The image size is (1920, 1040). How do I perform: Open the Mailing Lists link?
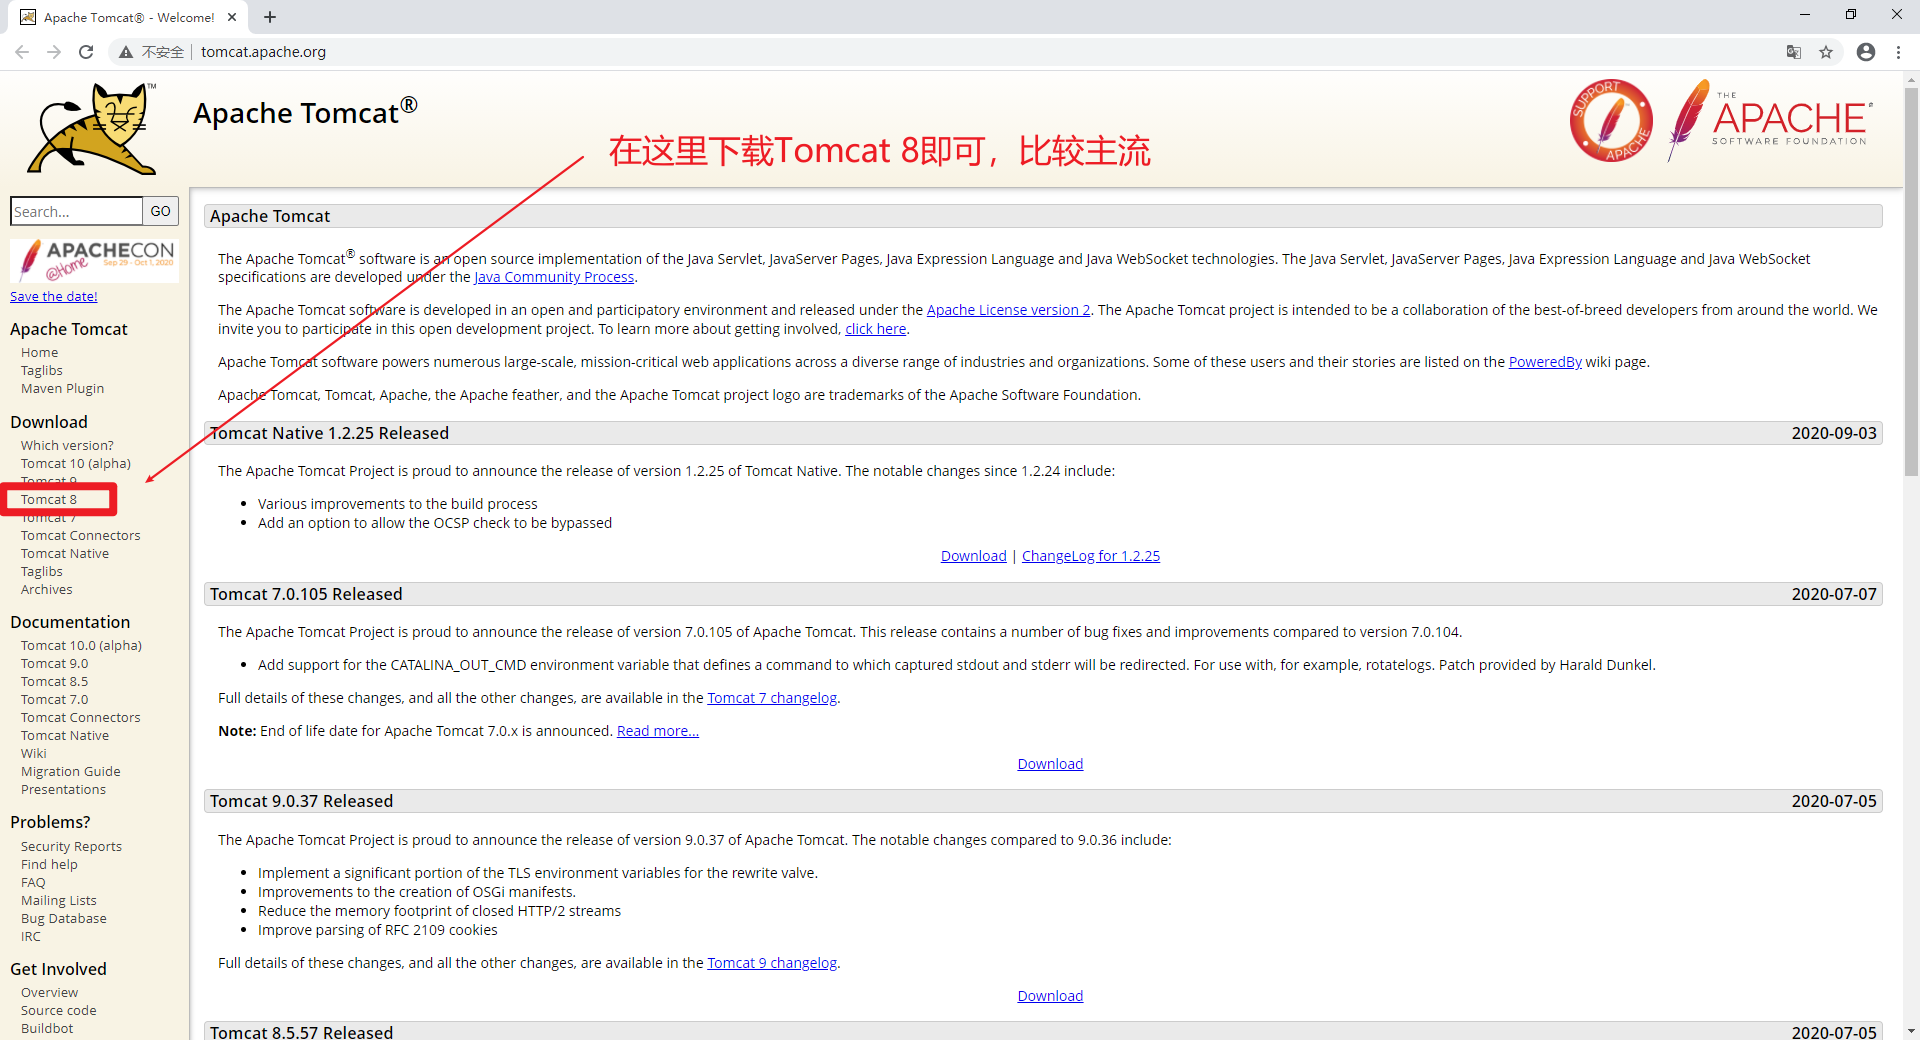(x=58, y=900)
